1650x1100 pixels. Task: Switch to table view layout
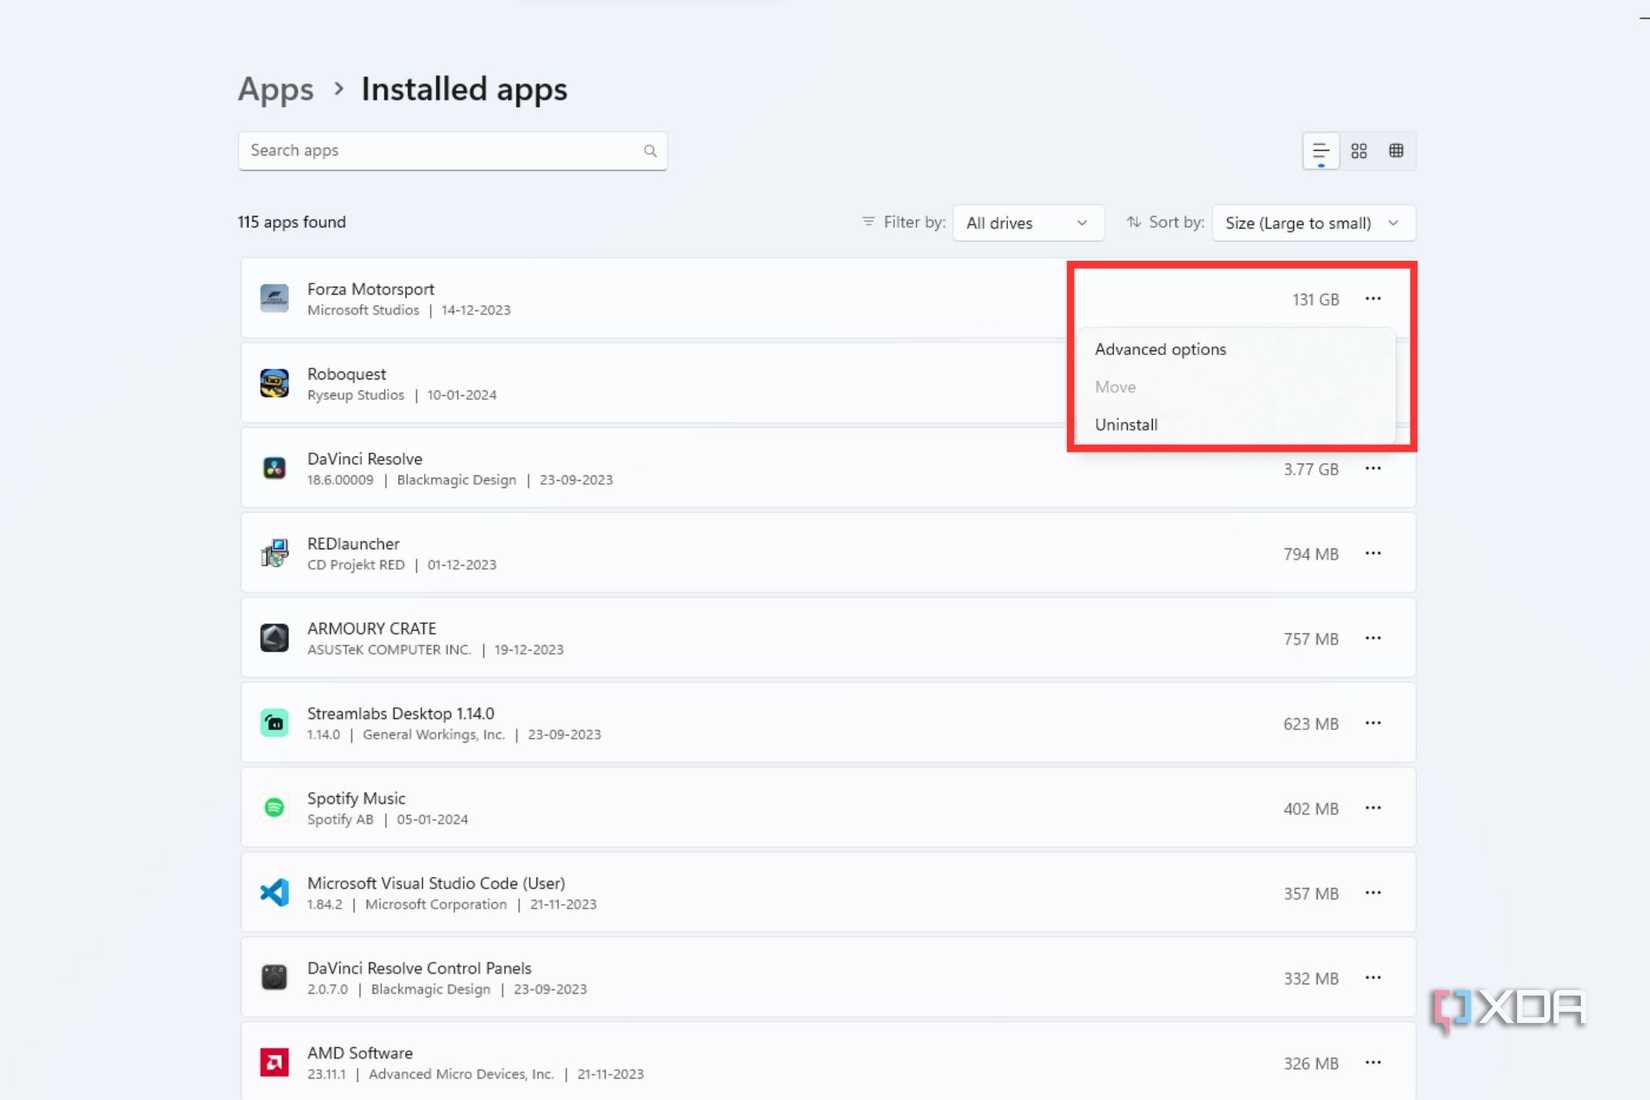point(1396,151)
